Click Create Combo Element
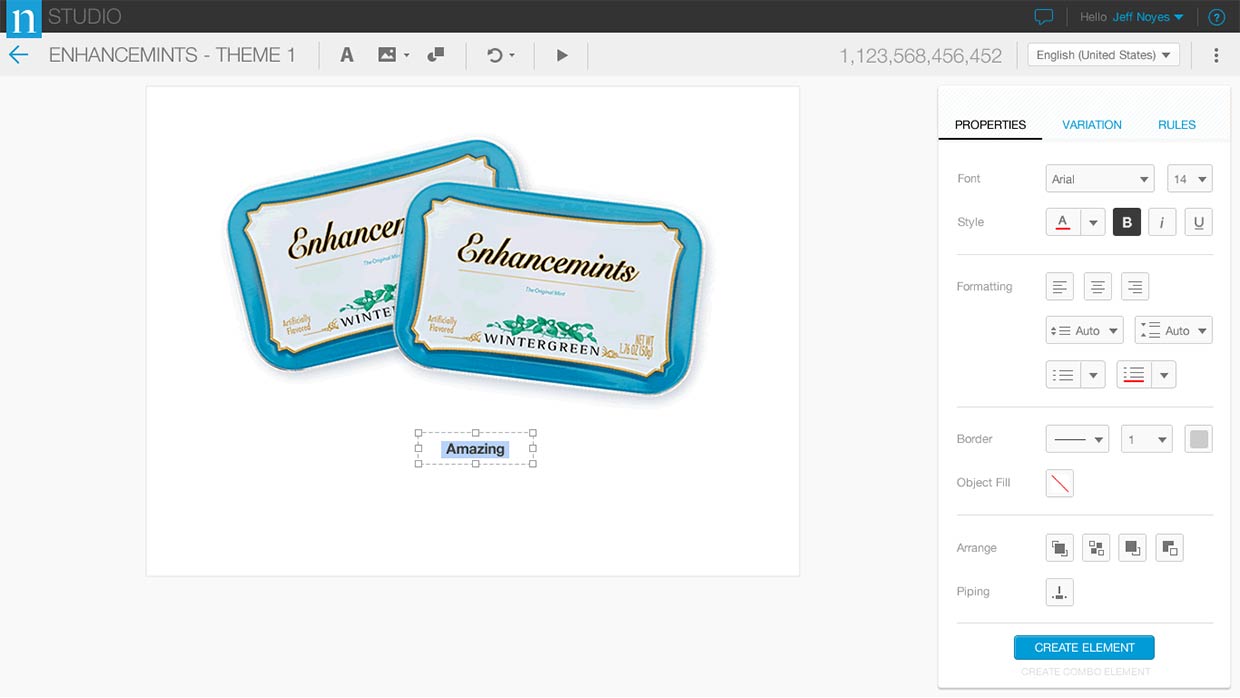 click(x=1086, y=672)
